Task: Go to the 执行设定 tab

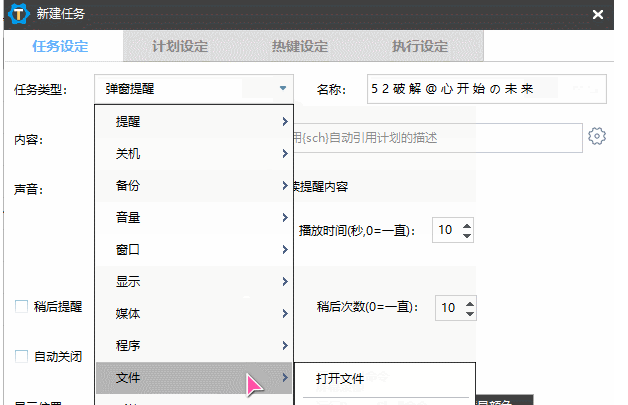Action: [420, 47]
